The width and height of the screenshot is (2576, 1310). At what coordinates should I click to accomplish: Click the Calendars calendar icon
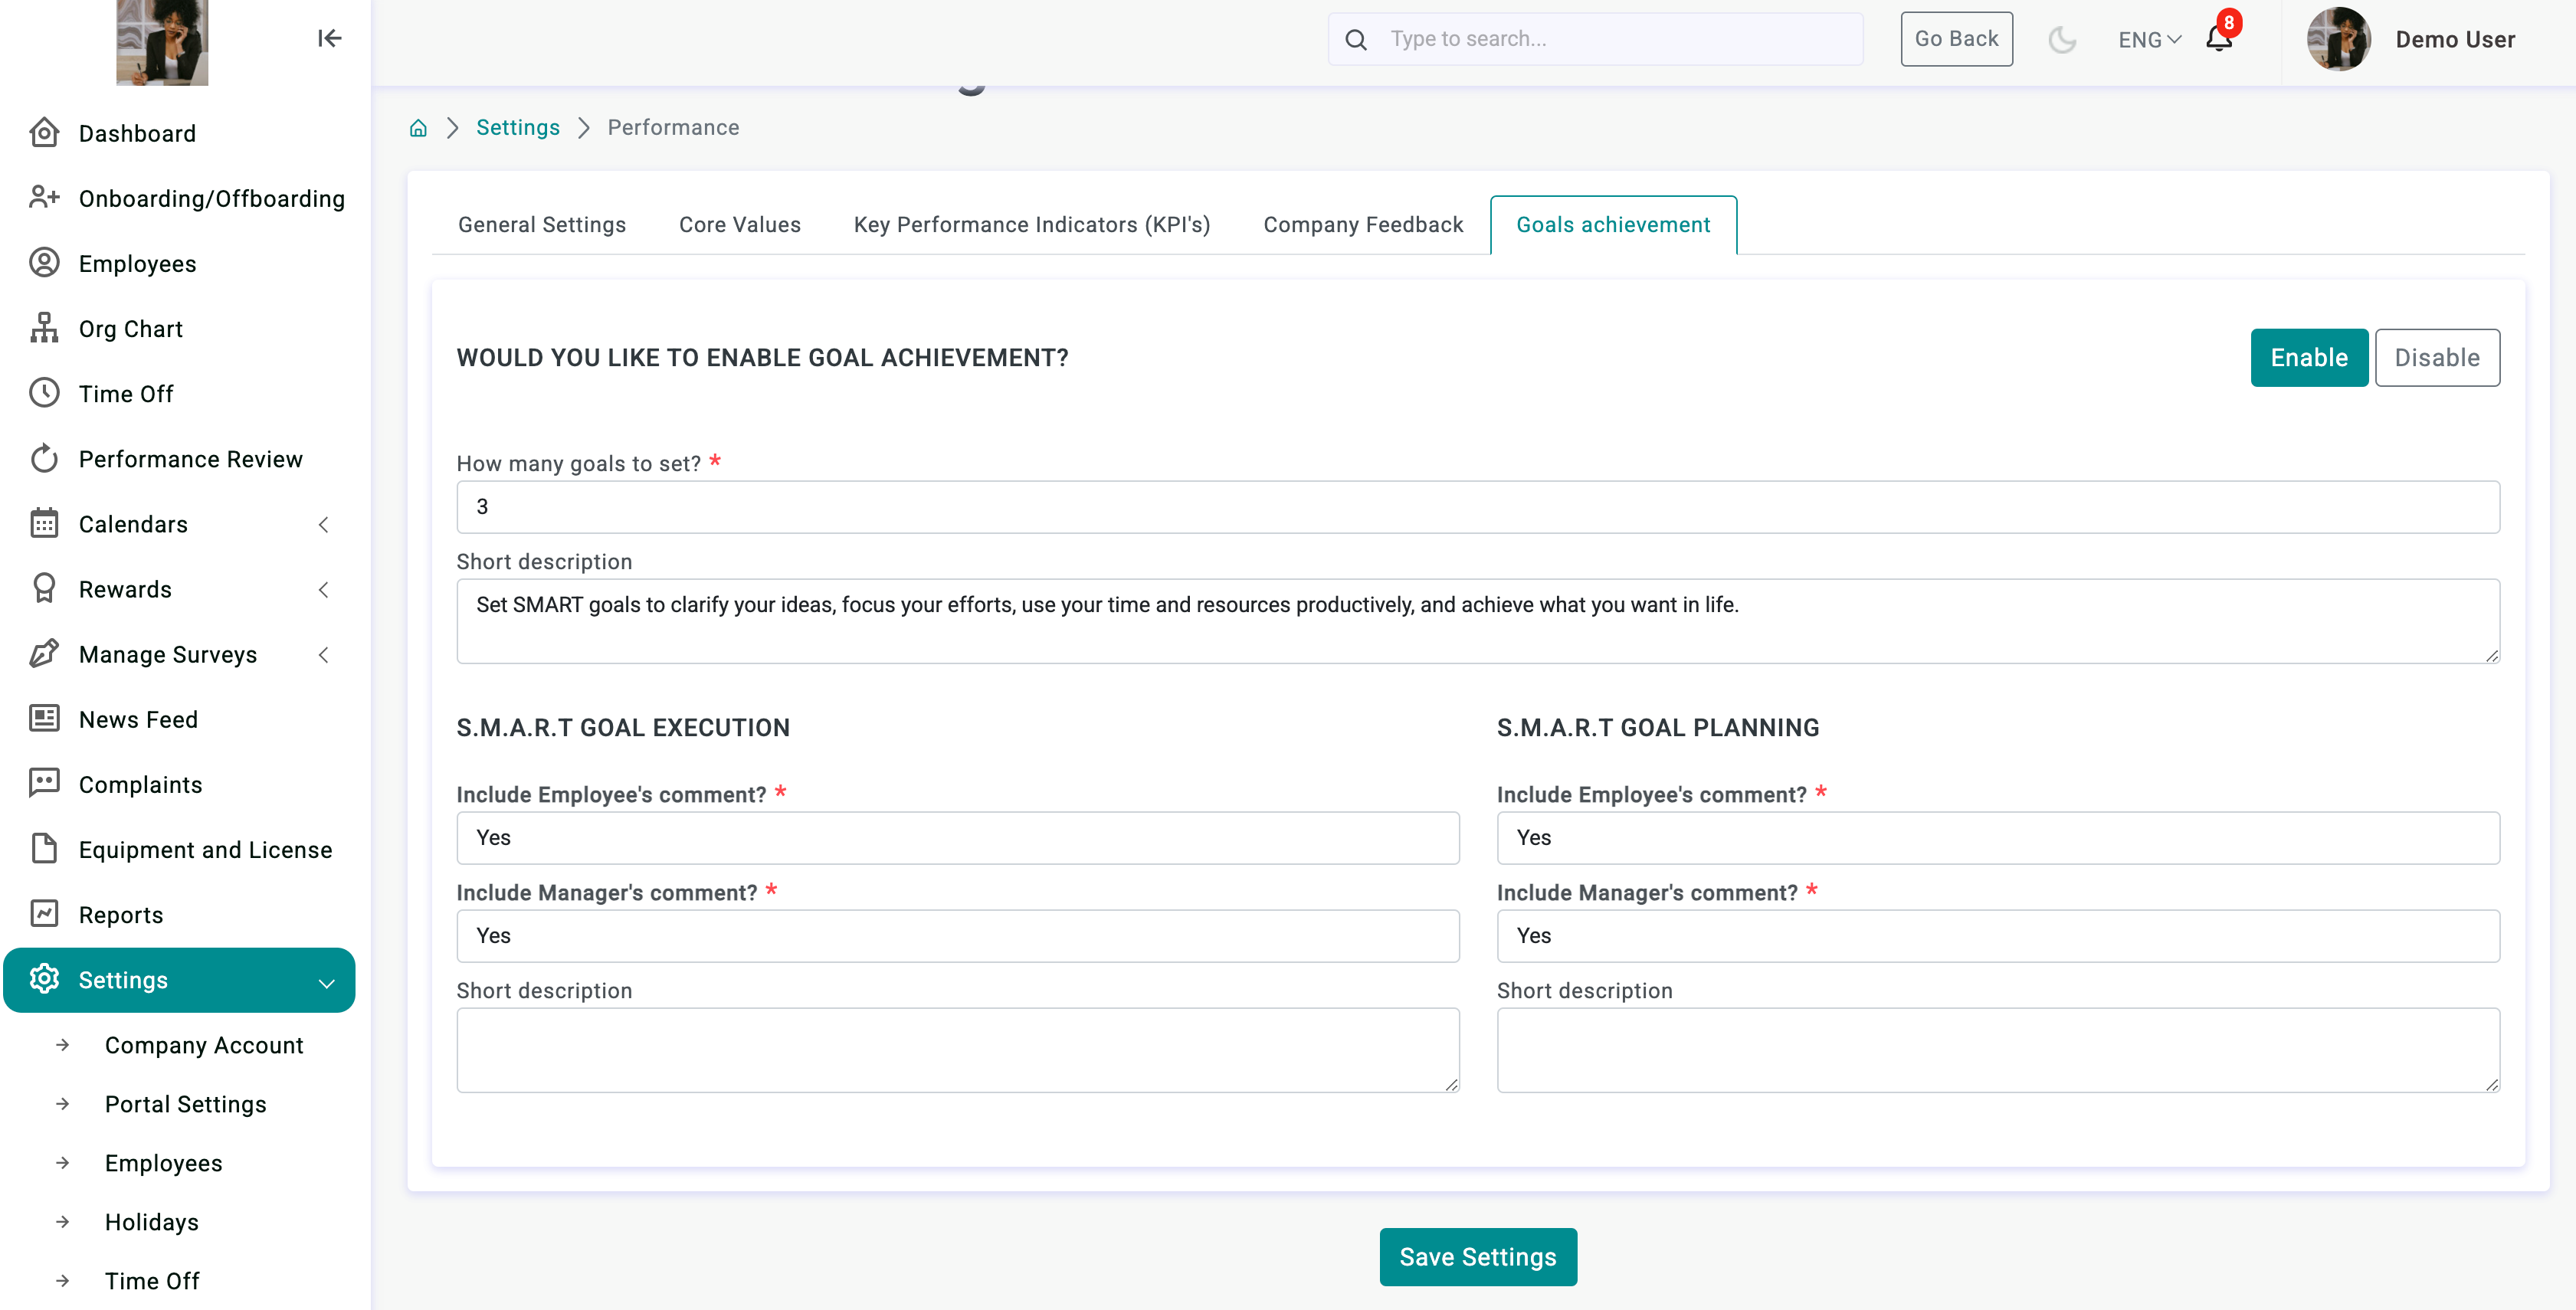pos(44,523)
